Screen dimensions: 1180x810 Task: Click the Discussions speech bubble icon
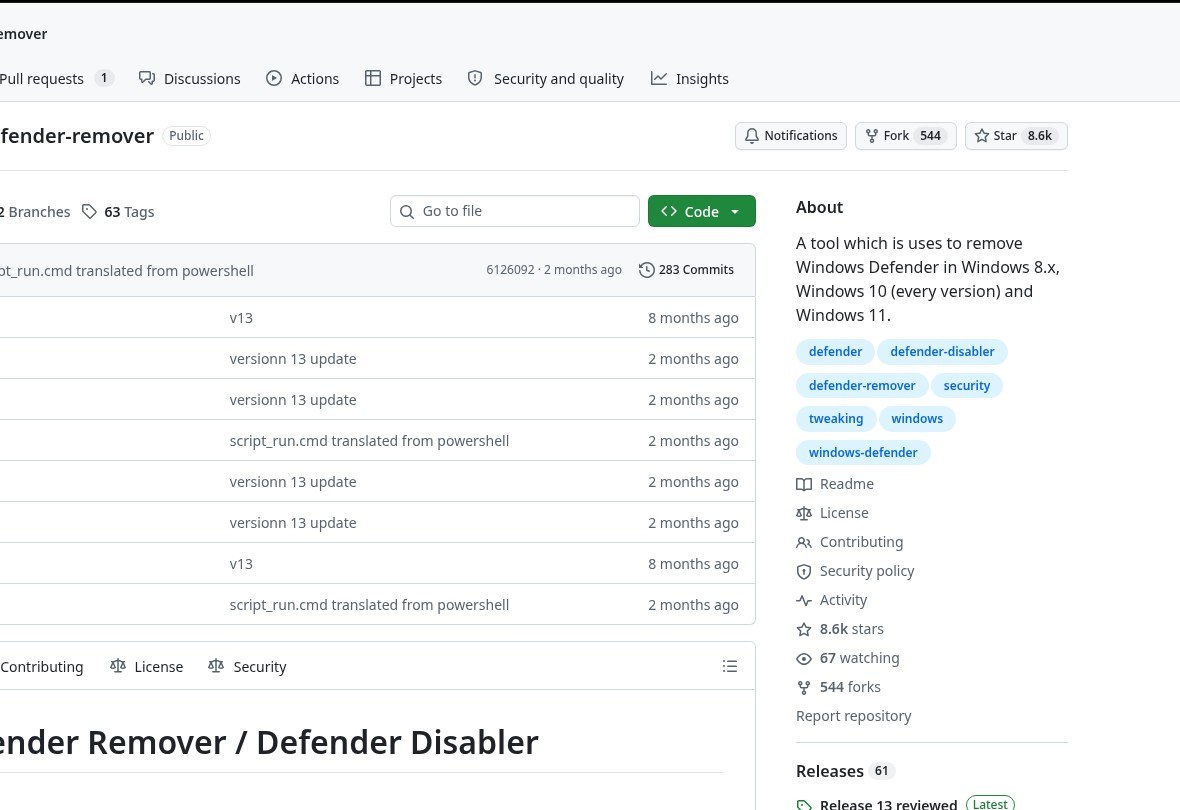coord(147,78)
